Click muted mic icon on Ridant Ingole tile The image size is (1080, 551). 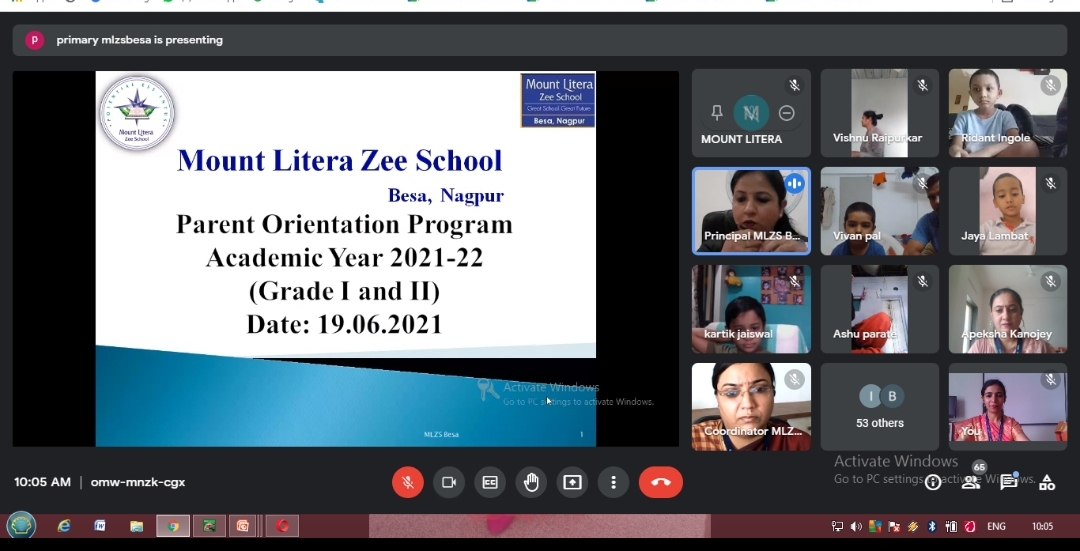1050,85
